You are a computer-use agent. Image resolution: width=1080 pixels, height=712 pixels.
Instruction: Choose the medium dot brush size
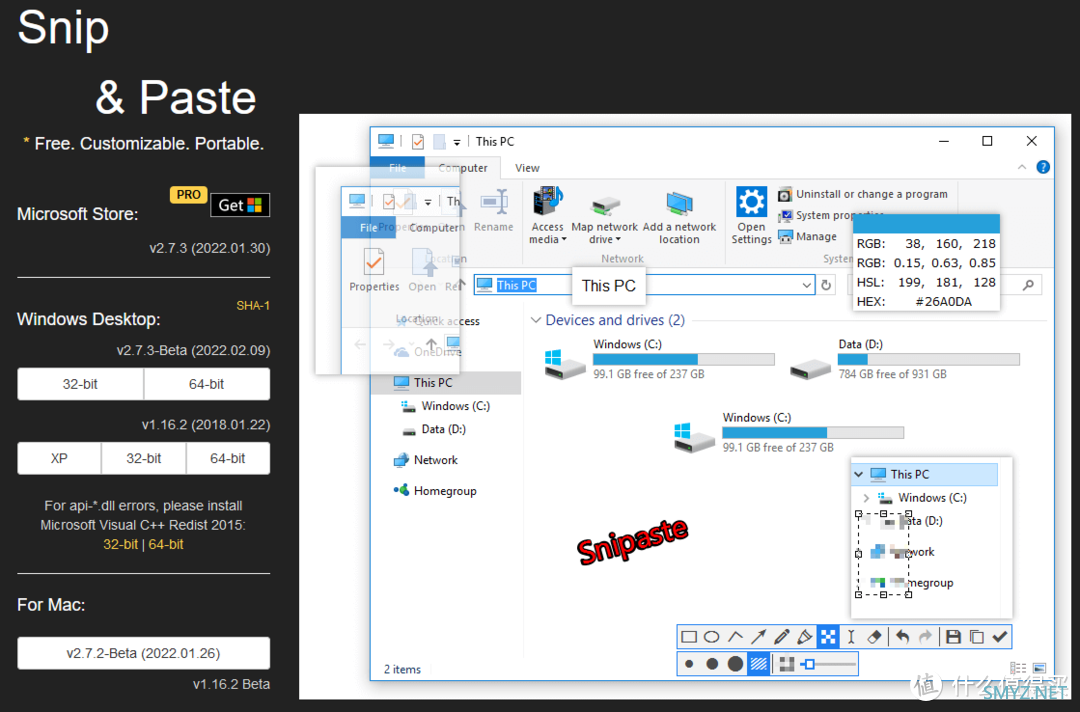712,664
